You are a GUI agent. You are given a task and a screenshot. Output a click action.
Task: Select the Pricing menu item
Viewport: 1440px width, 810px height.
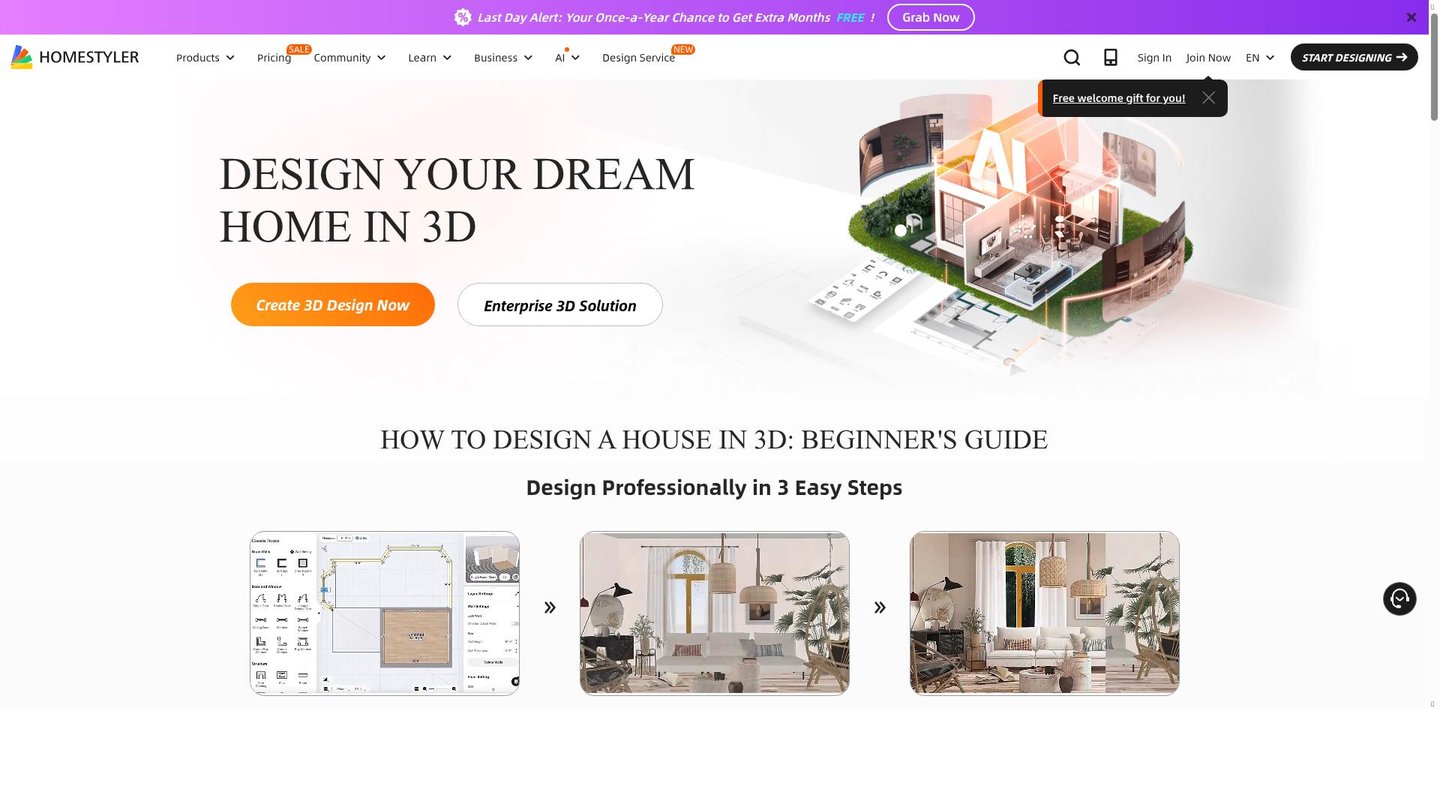273,57
